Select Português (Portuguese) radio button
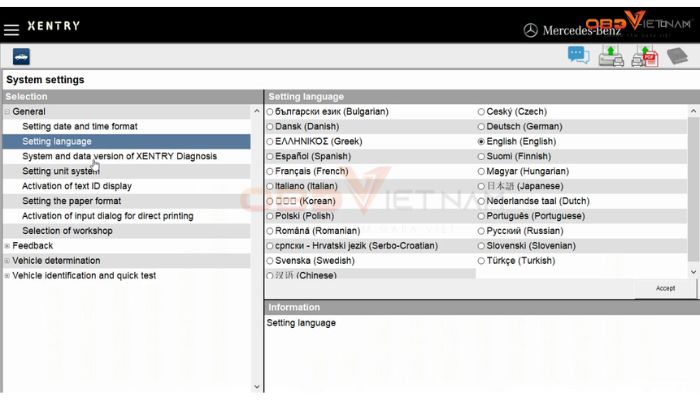 pyautogui.click(x=481, y=216)
